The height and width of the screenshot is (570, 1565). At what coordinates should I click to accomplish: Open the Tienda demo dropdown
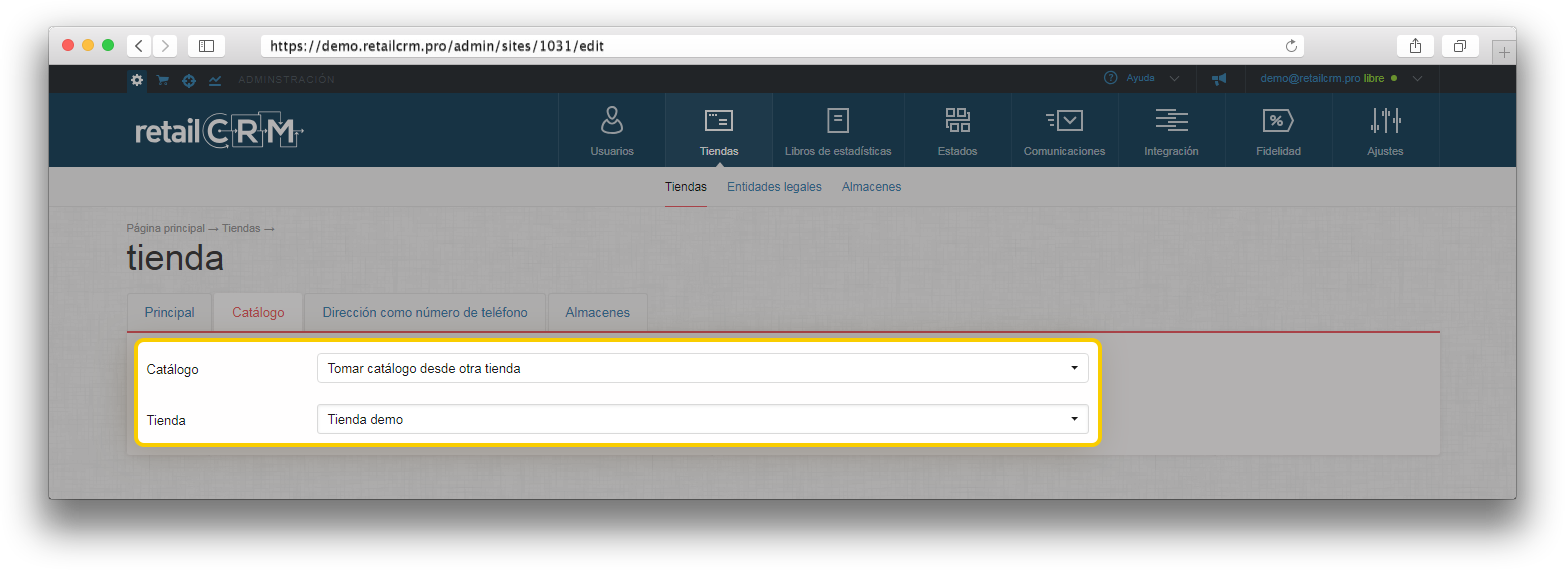[703, 419]
